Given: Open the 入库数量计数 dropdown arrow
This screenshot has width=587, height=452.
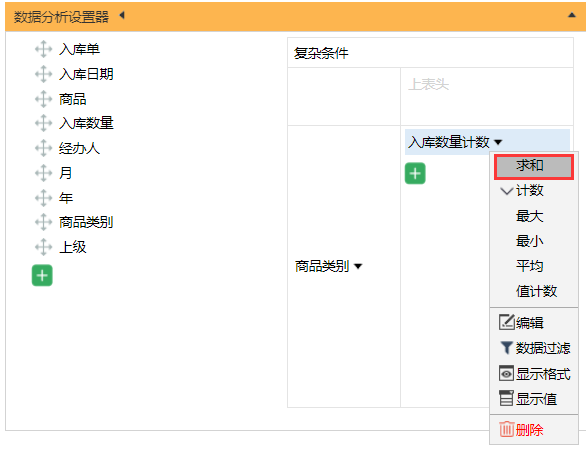Looking at the screenshot, I should click(x=498, y=142).
